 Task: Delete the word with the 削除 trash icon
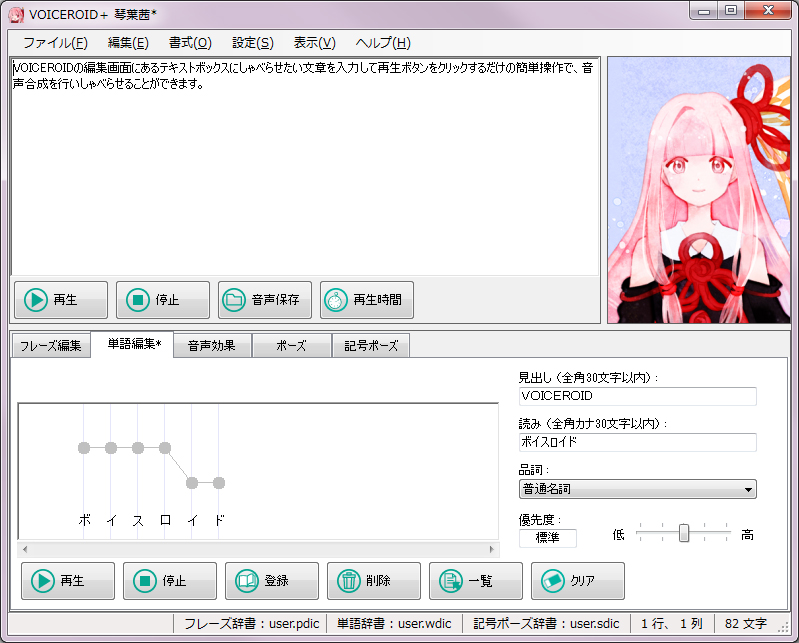[x=349, y=581]
